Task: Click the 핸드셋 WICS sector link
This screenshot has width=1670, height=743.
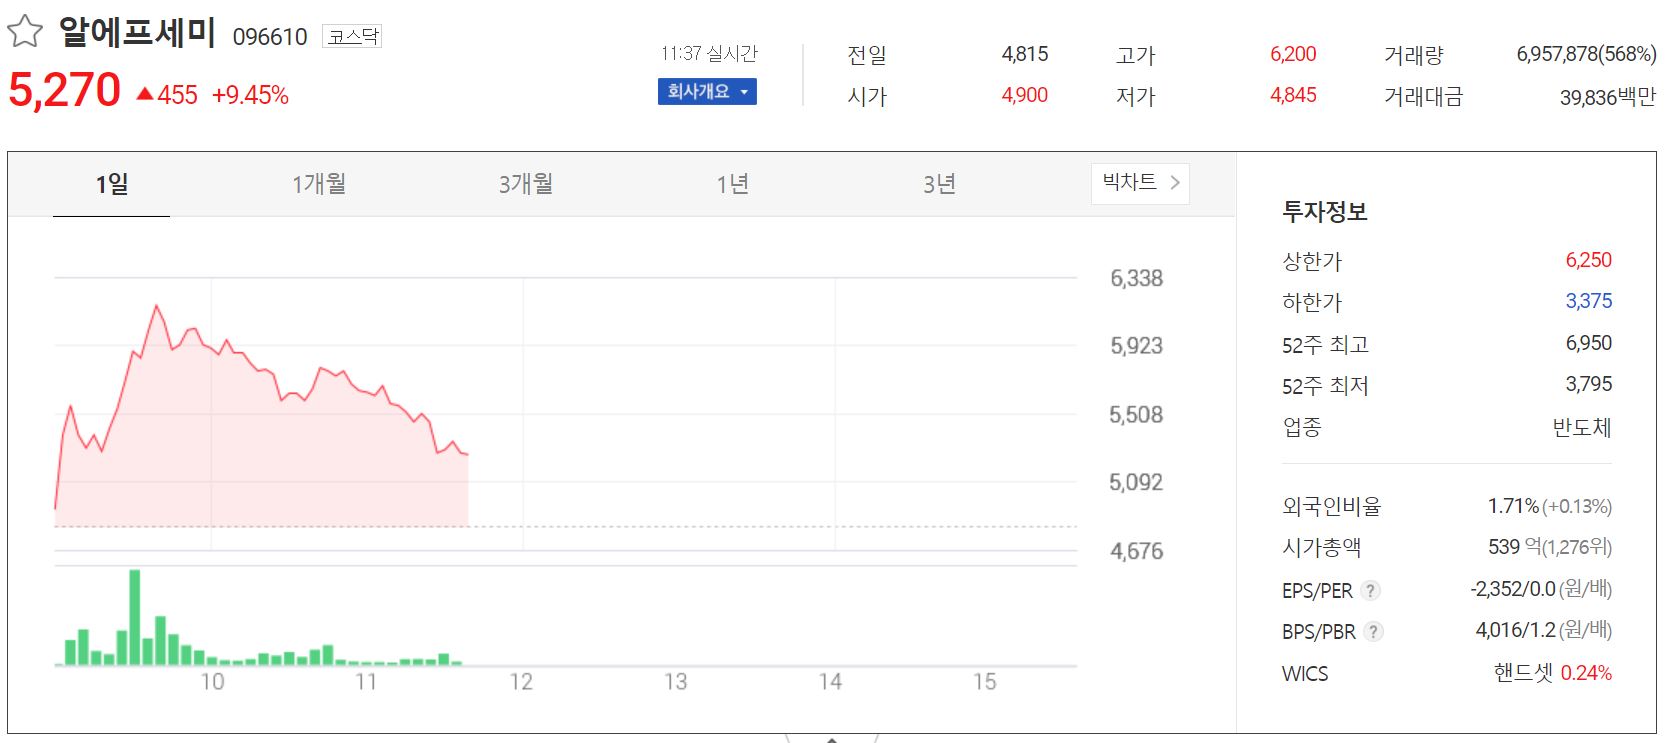Action: click(x=1523, y=673)
